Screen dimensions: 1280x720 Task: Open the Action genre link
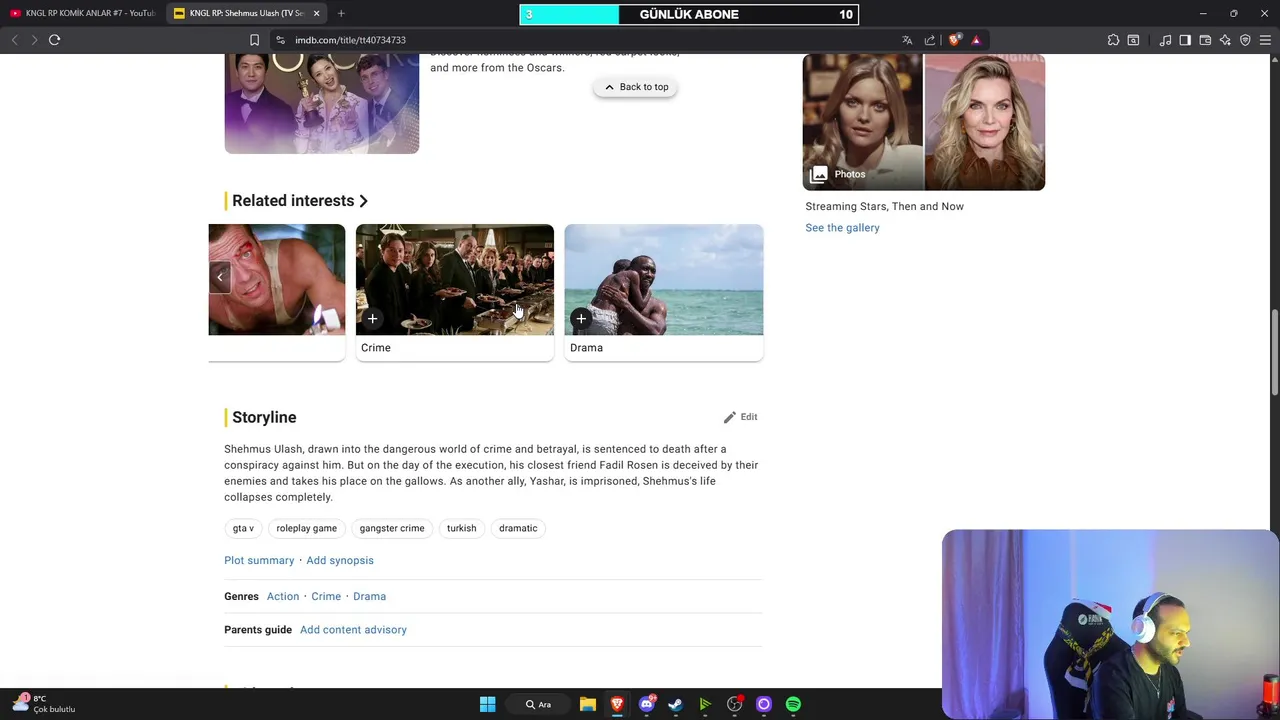[283, 597]
